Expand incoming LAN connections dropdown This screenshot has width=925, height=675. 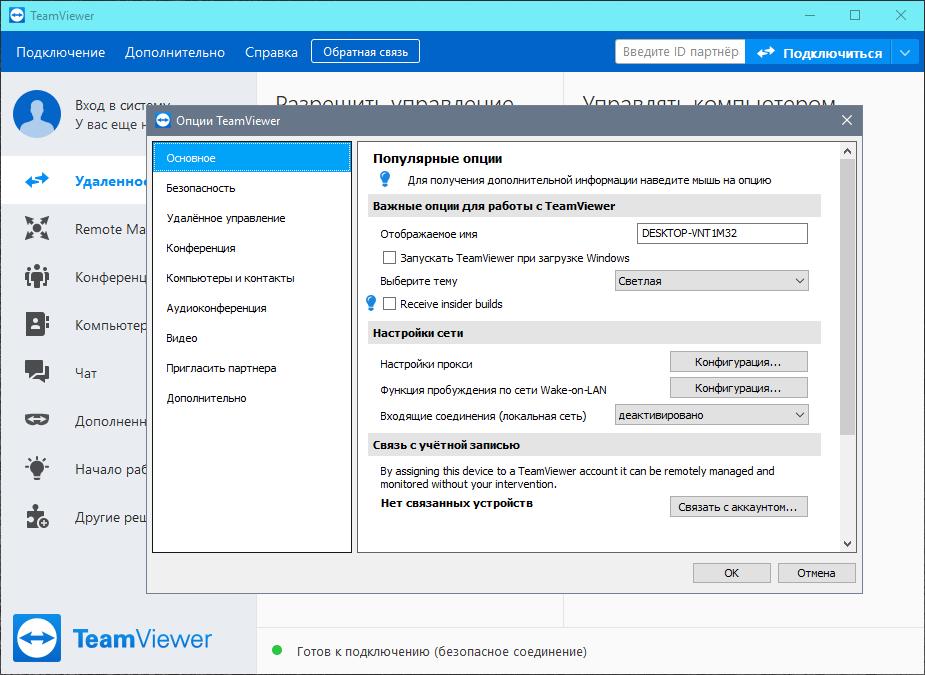click(711, 415)
